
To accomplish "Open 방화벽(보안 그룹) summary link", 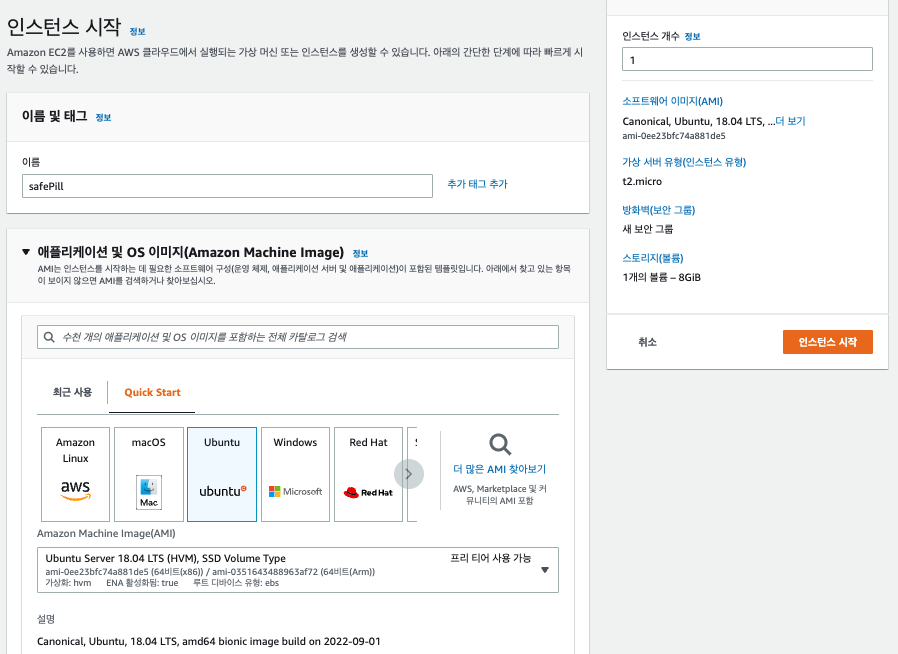I will (659, 210).
